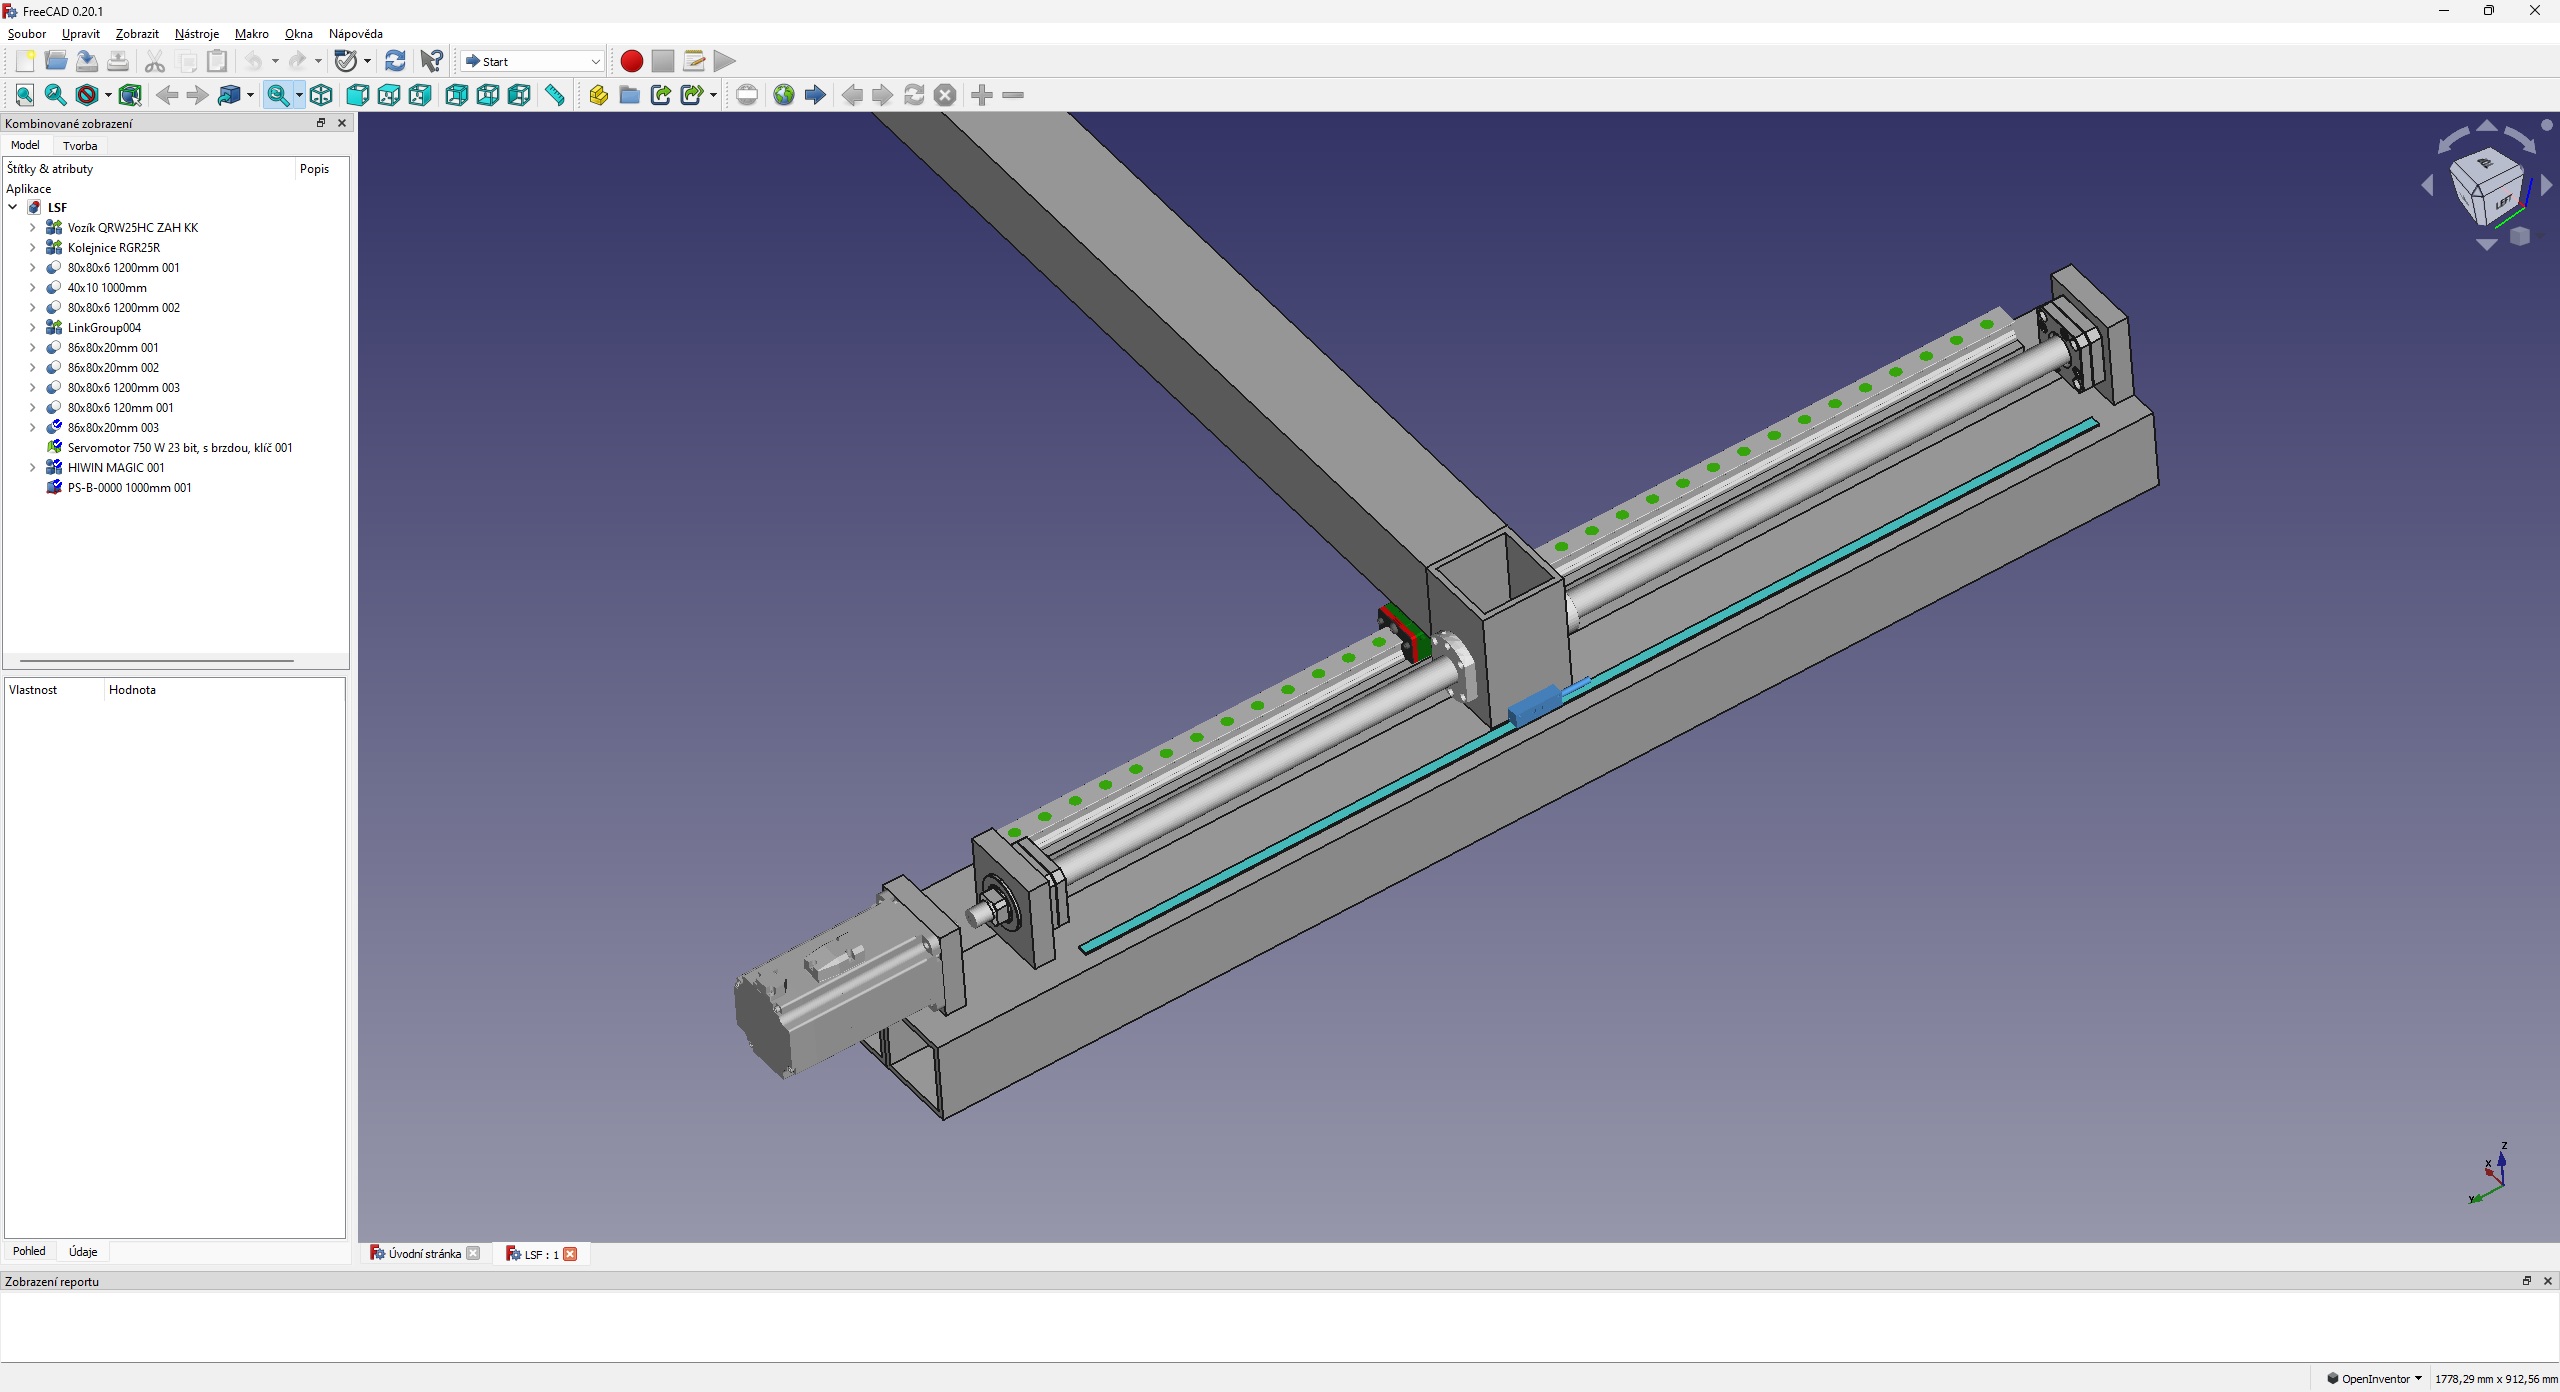Image resolution: width=2560 pixels, height=1392 pixels.
Task: Open the Nástroje menu
Action: tap(196, 34)
